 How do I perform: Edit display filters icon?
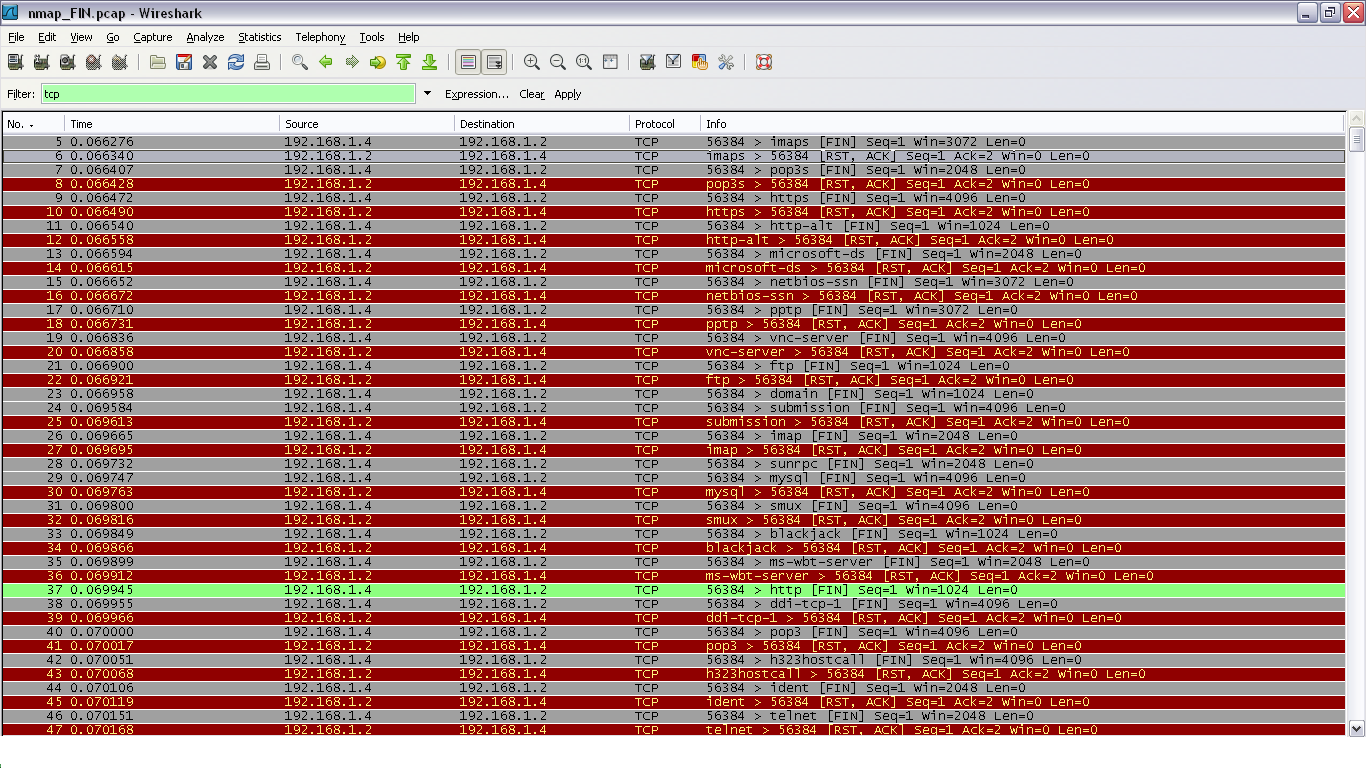click(x=674, y=62)
